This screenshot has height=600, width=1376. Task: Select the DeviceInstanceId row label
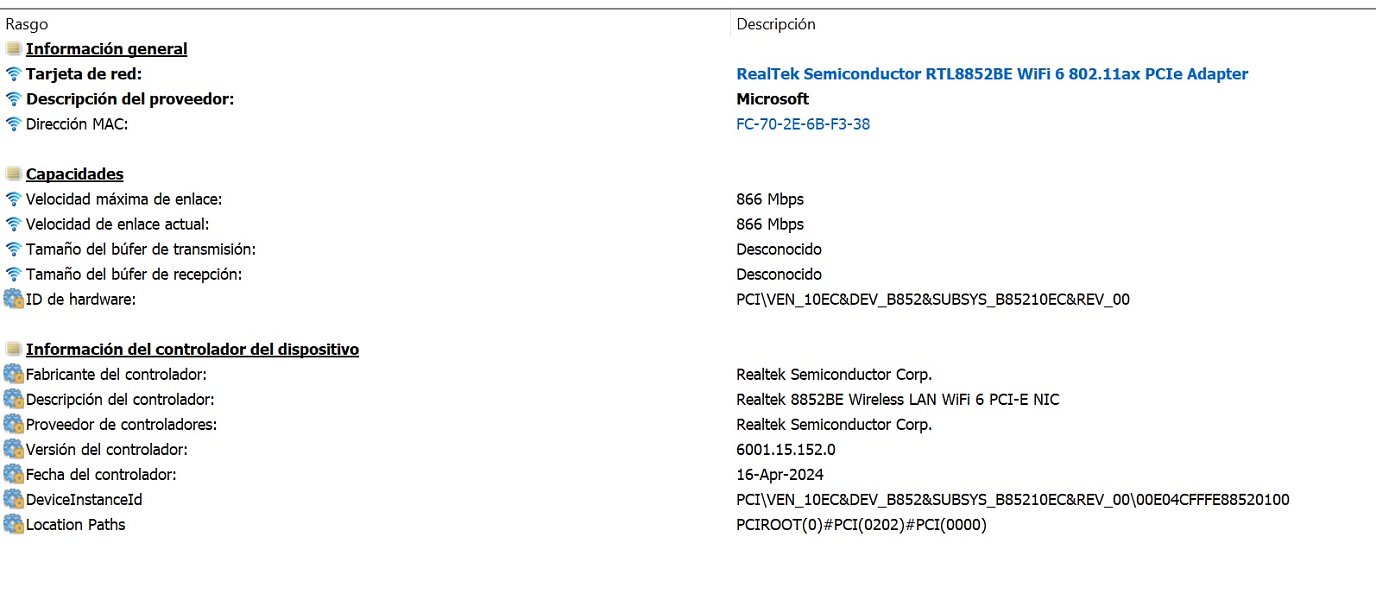tap(77, 499)
